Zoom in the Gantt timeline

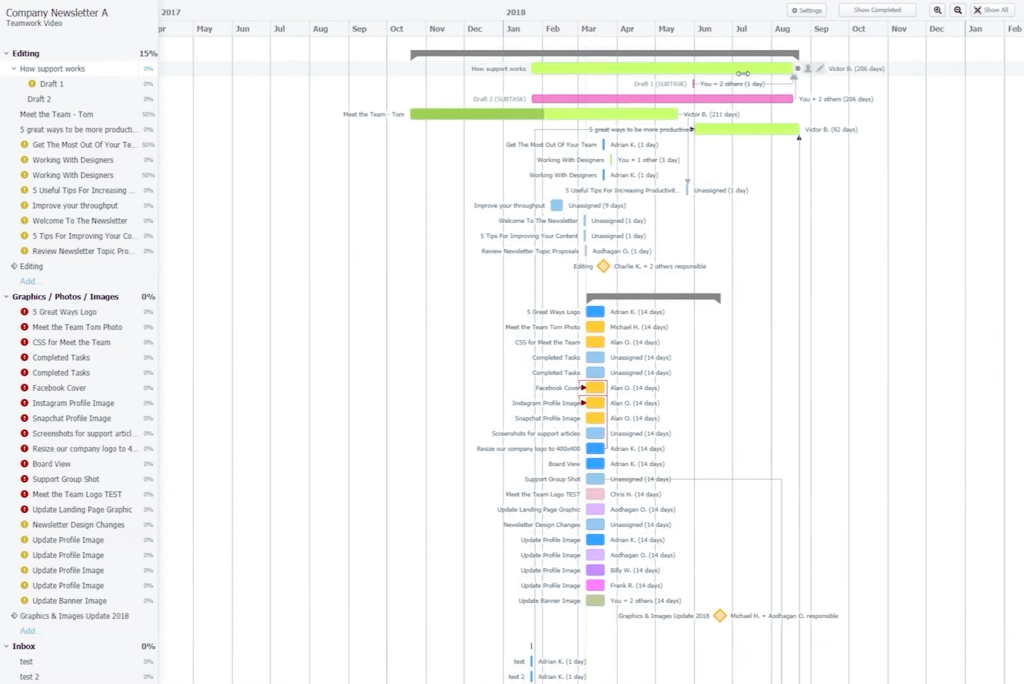937,10
